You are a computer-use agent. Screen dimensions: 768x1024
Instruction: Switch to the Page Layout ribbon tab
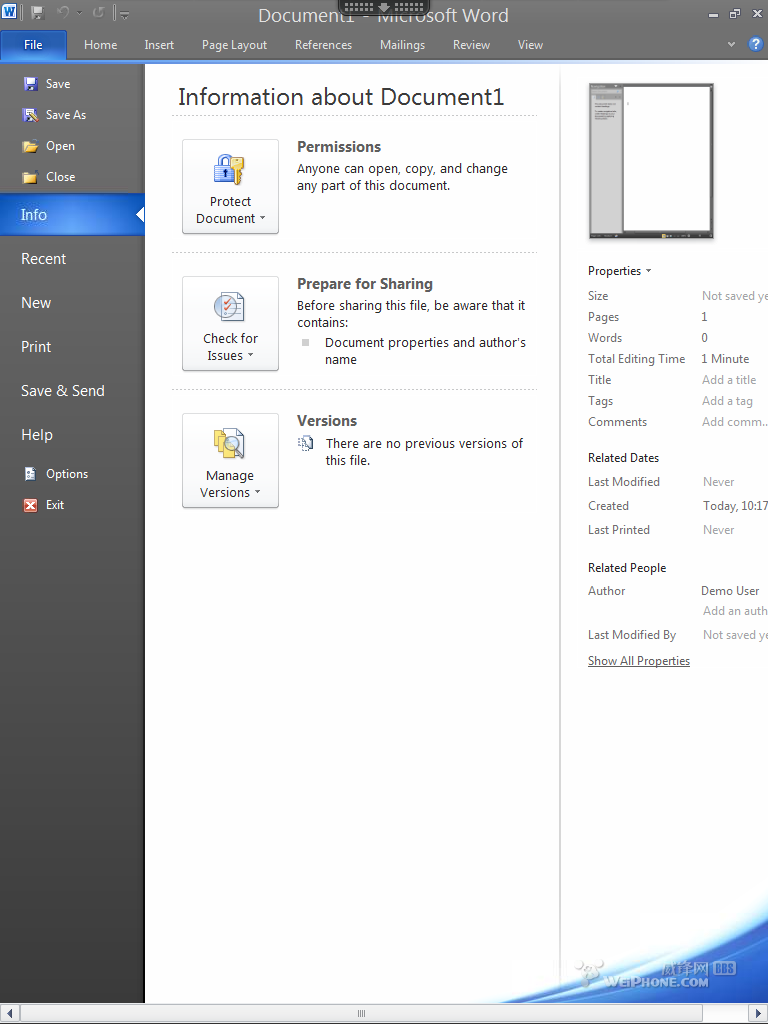[234, 45]
